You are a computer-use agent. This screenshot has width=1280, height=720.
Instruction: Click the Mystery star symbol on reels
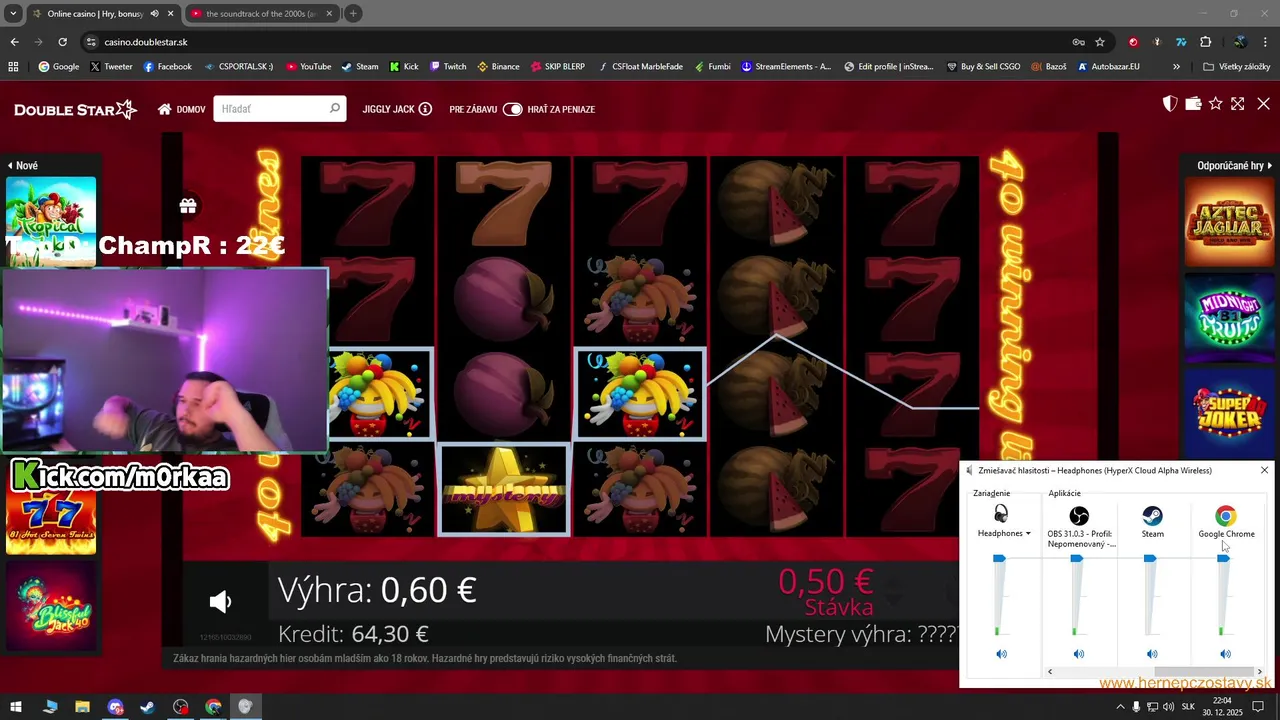coord(504,489)
